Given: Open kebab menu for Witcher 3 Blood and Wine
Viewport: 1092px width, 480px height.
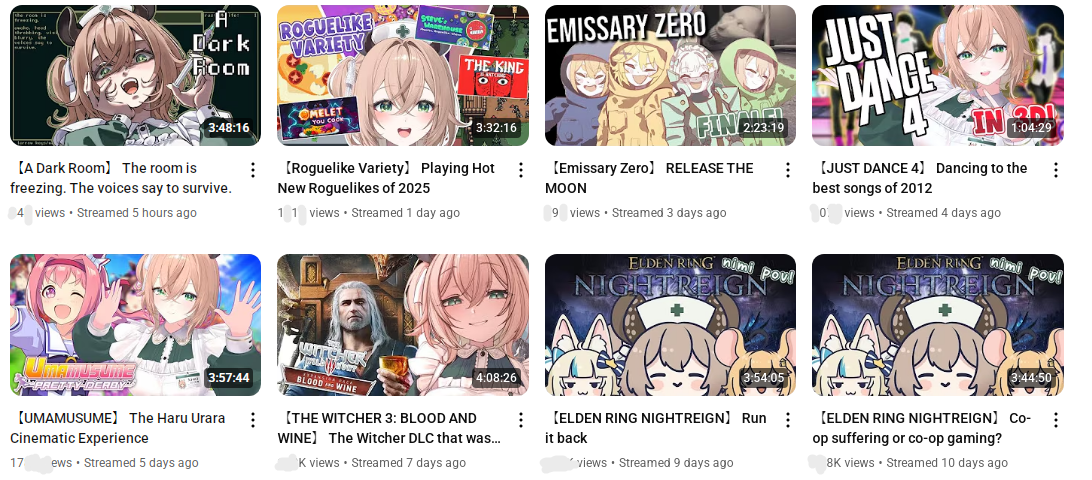Looking at the screenshot, I should [520, 419].
